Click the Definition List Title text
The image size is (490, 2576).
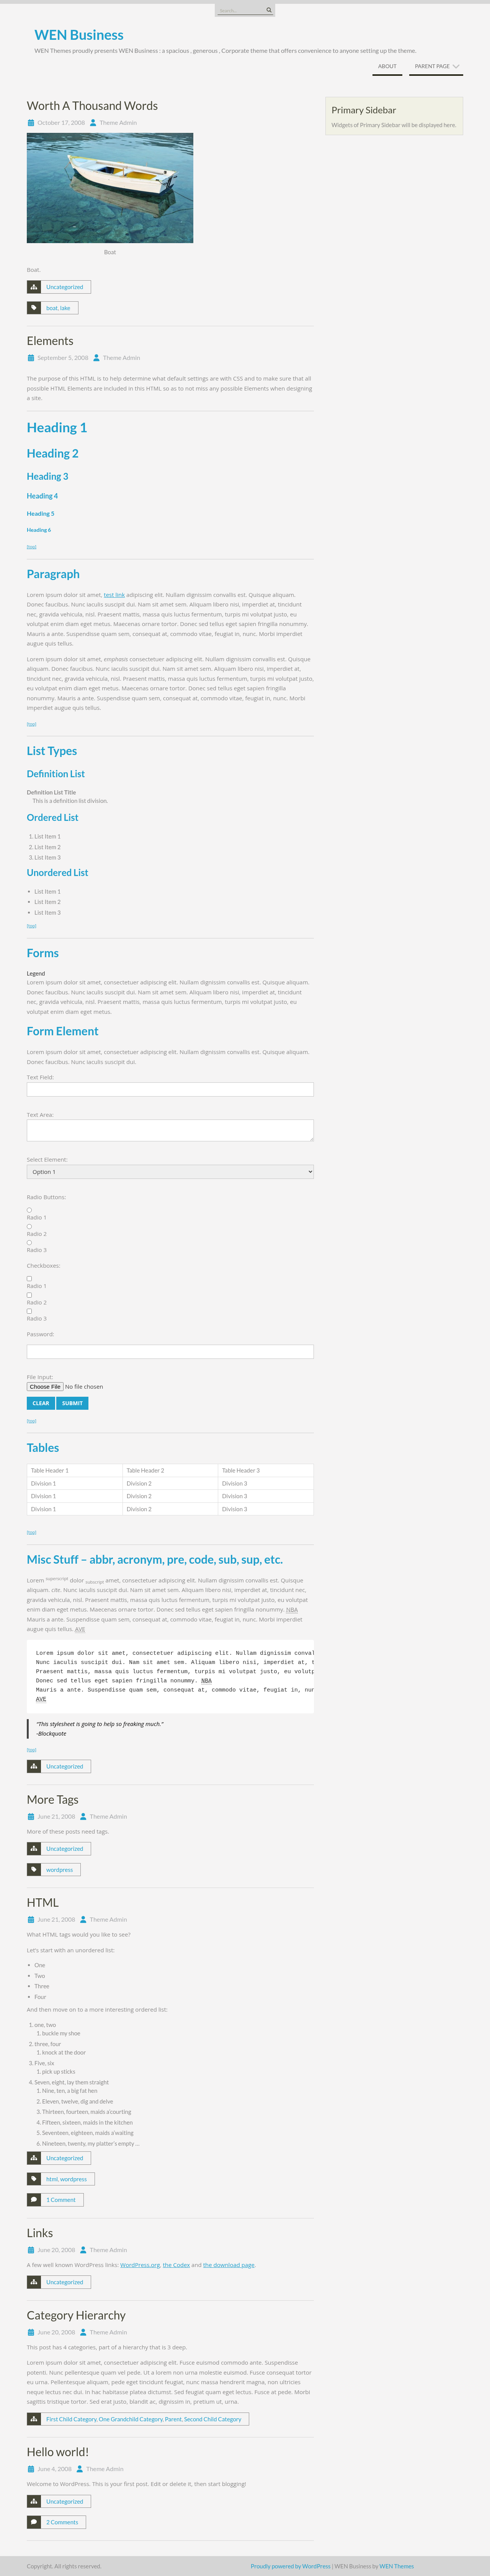[x=51, y=792]
